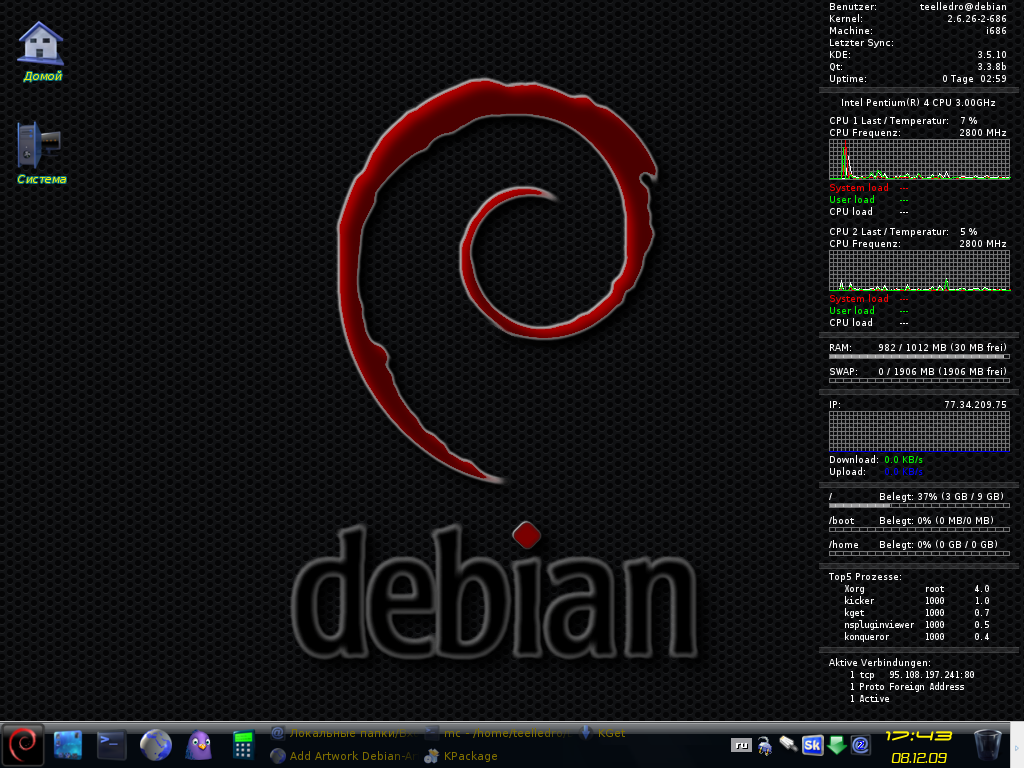1024x768 pixels.
Task: Switch to KGet taskbar entry
Action: coord(602,733)
